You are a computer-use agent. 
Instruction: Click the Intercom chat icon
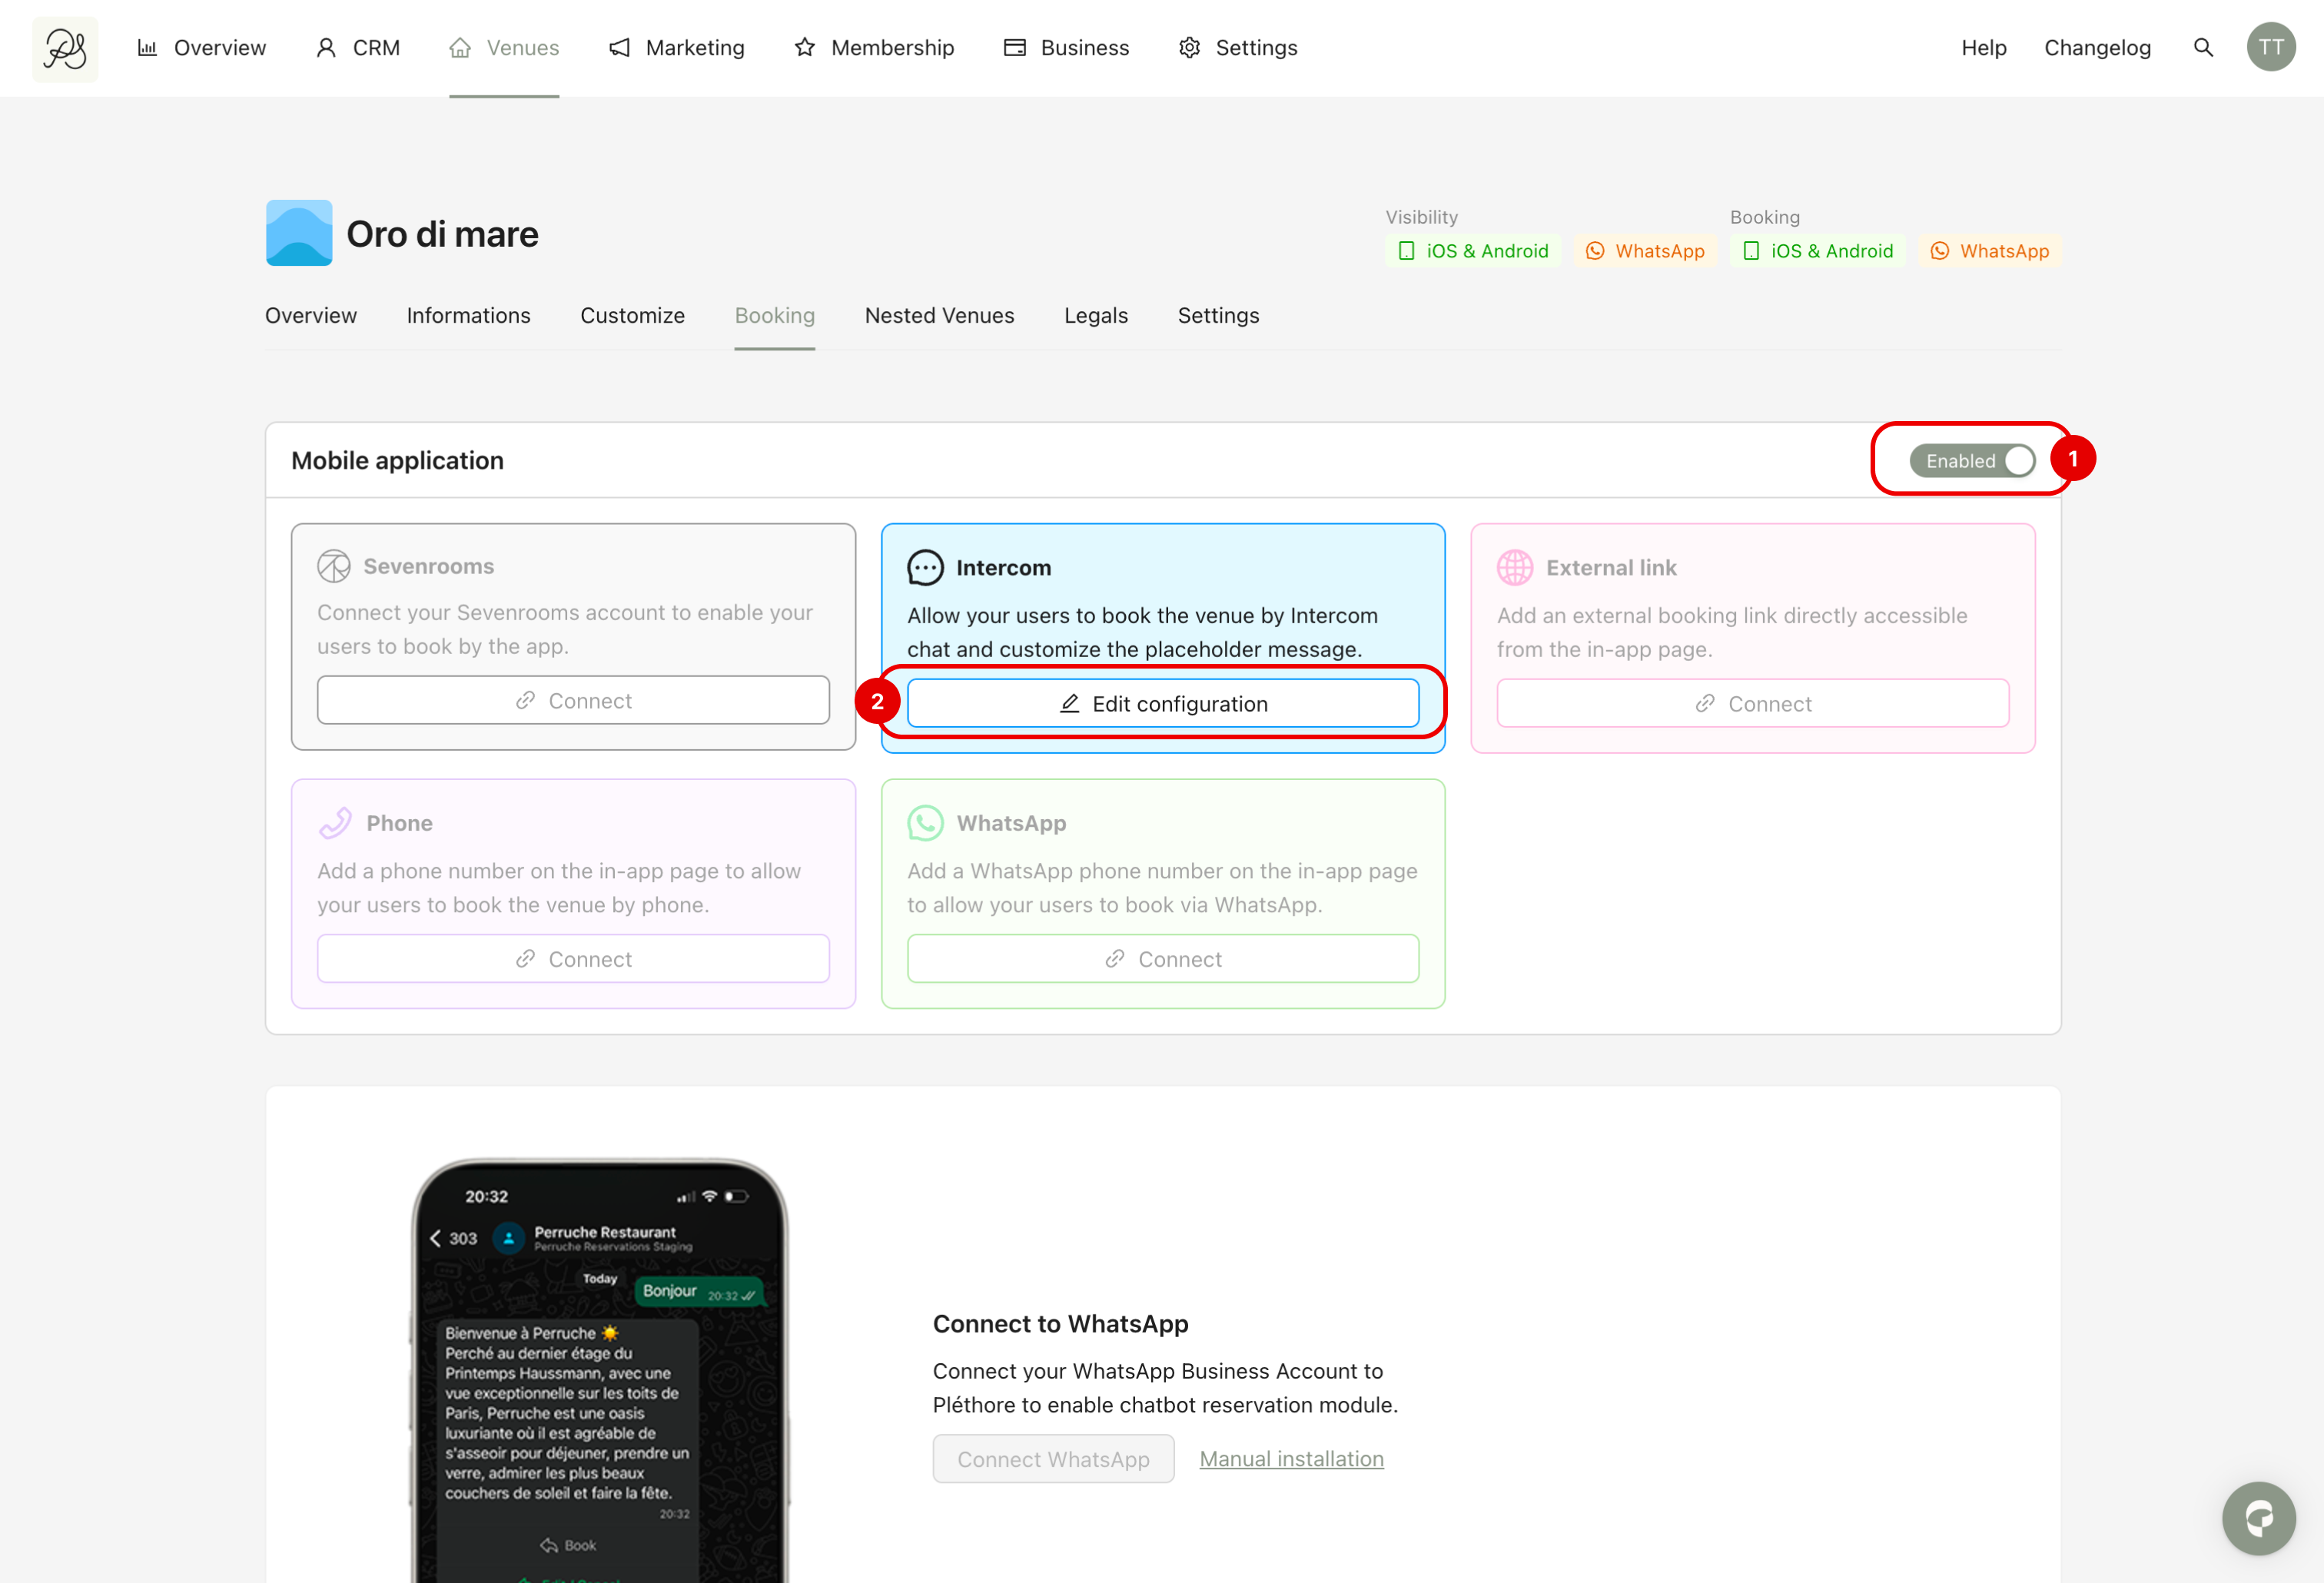[925, 567]
